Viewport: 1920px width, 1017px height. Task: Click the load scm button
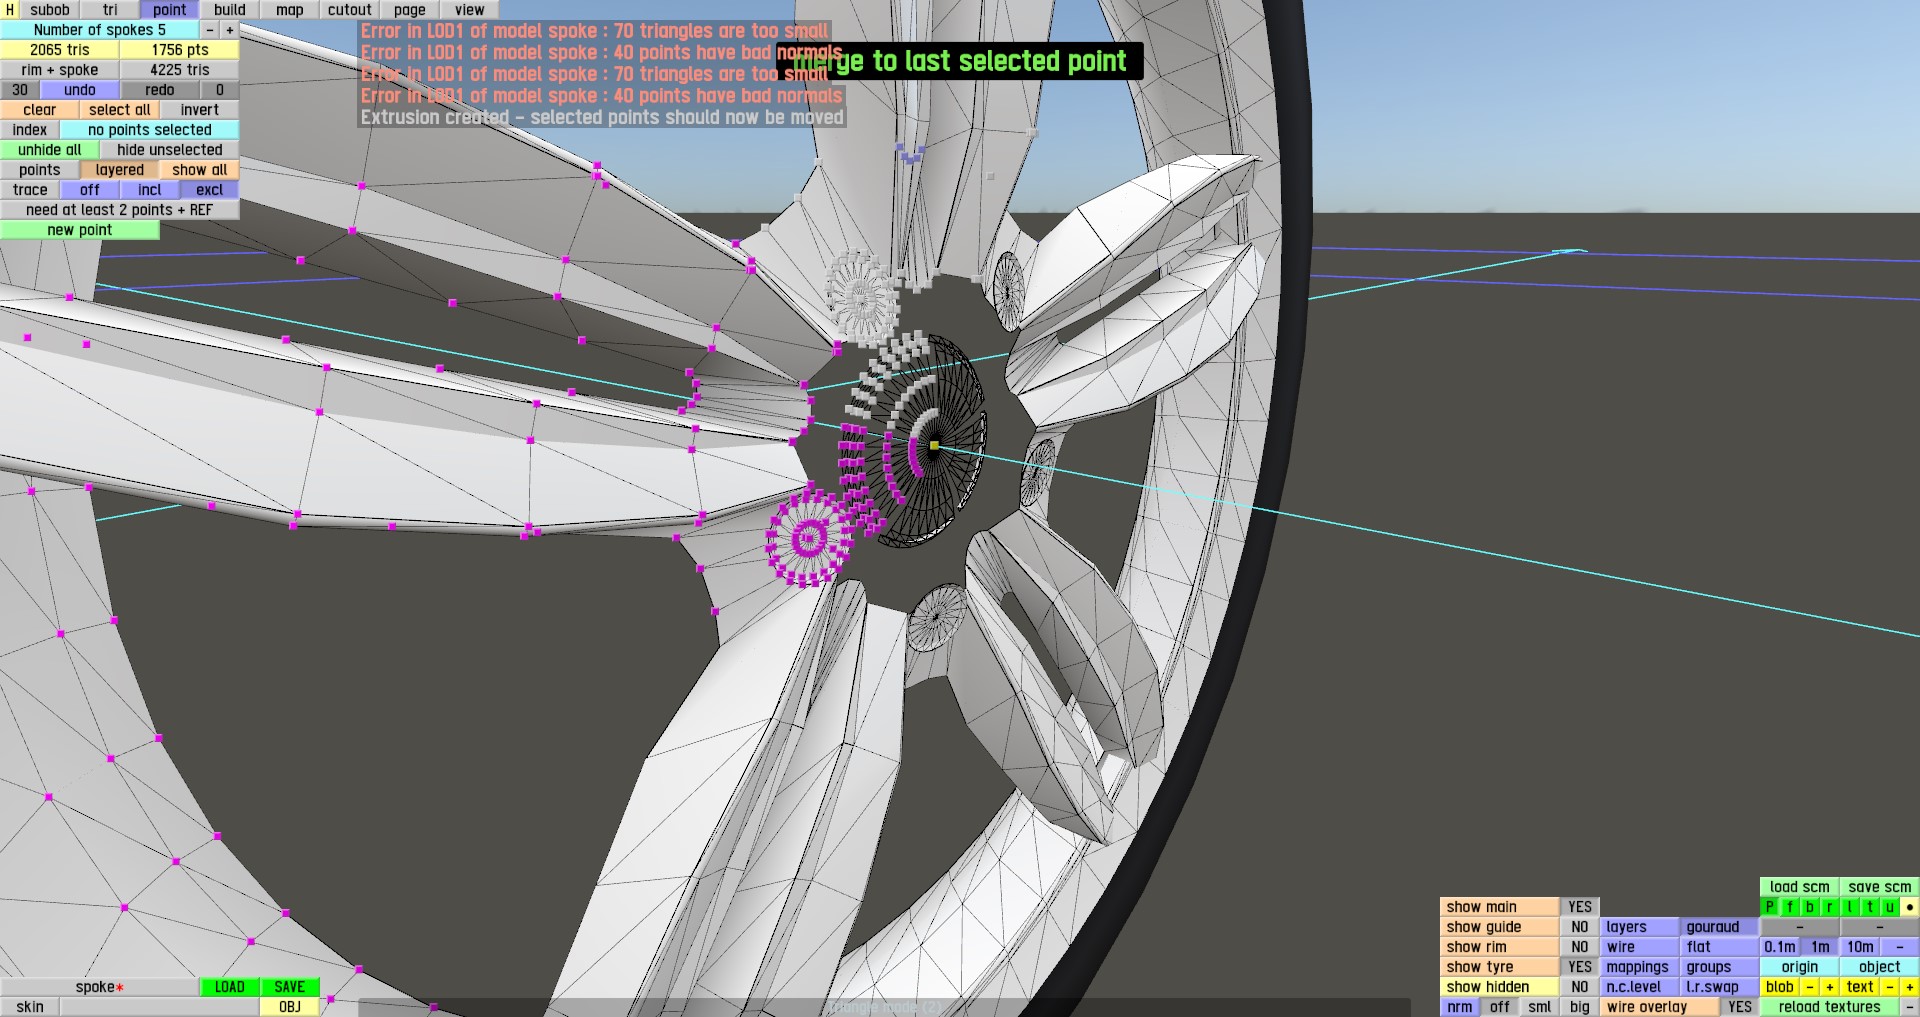tap(1800, 887)
